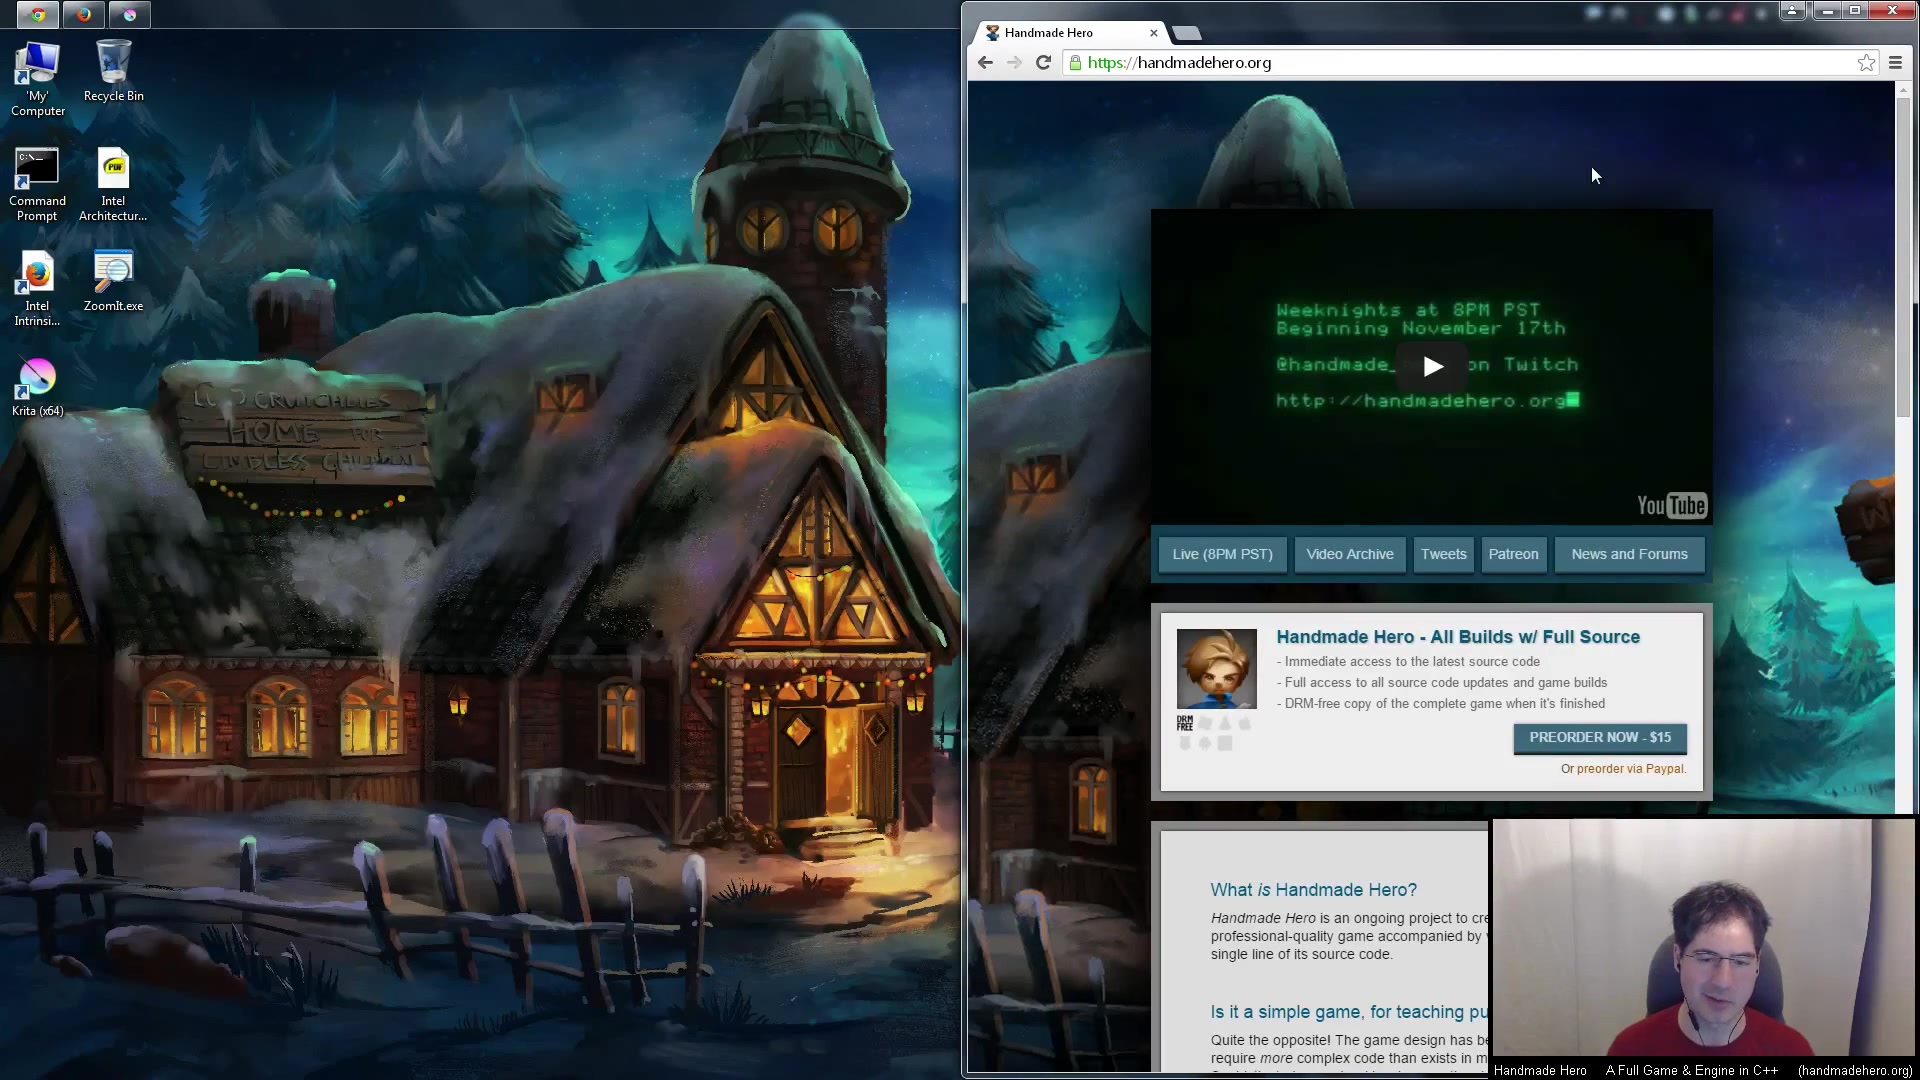Open Intel Intrinsics Firefox shortcut
This screenshot has height=1080, width=1920.
(37, 290)
